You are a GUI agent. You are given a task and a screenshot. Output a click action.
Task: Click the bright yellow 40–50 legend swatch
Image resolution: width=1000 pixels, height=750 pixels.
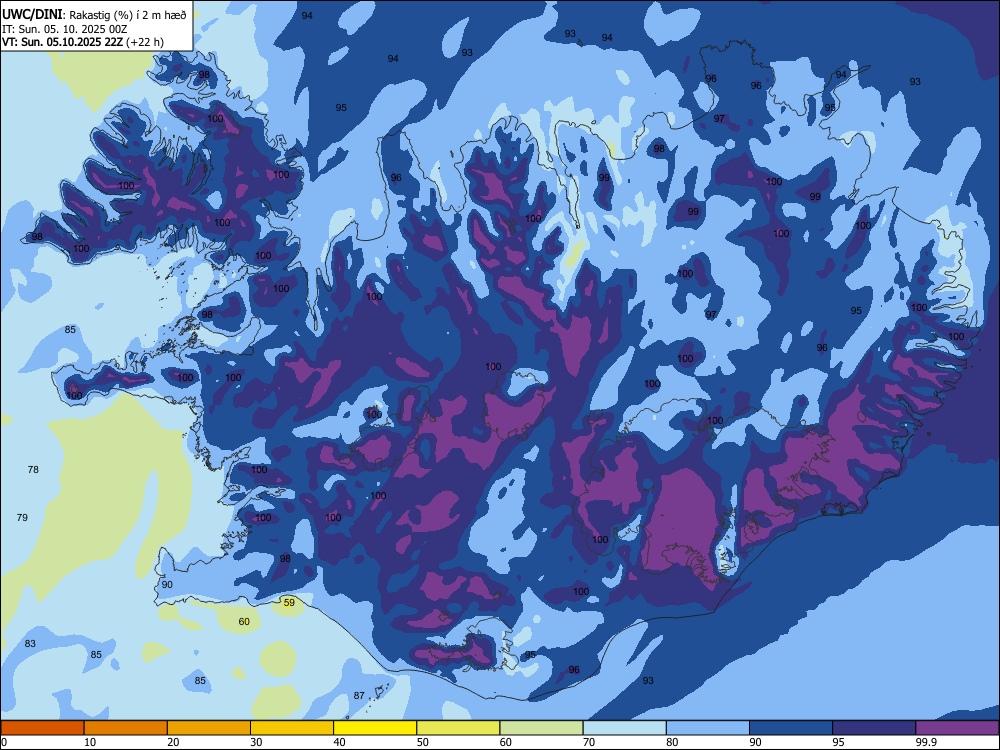coord(375,728)
